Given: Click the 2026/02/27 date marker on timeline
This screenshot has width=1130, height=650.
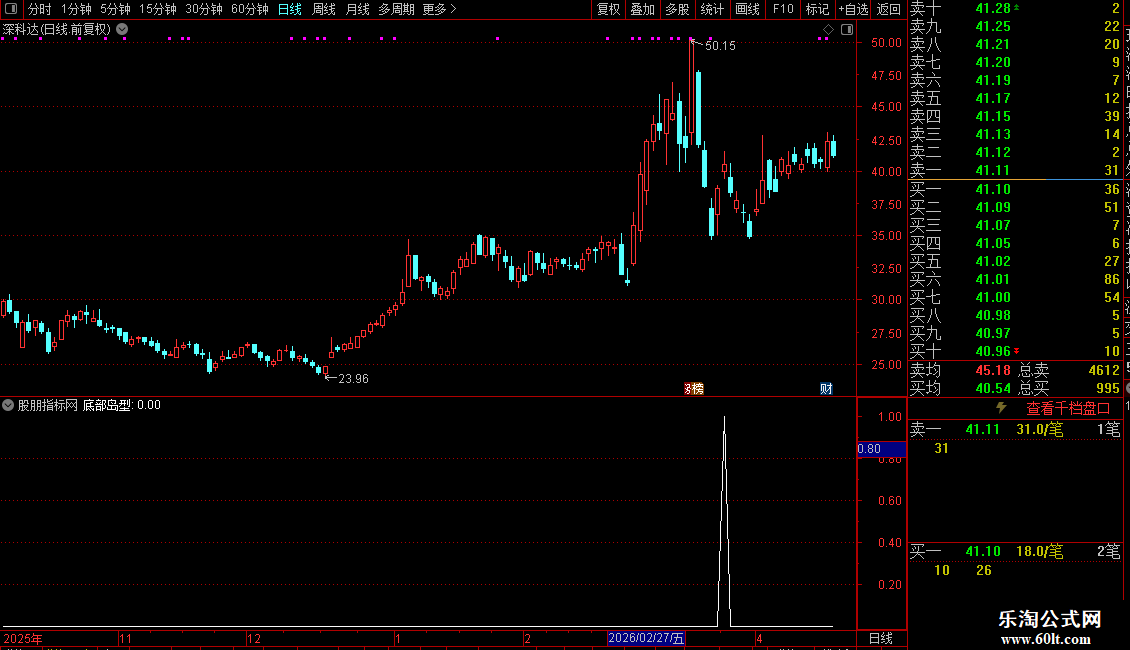Looking at the screenshot, I should [x=646, y=638].
